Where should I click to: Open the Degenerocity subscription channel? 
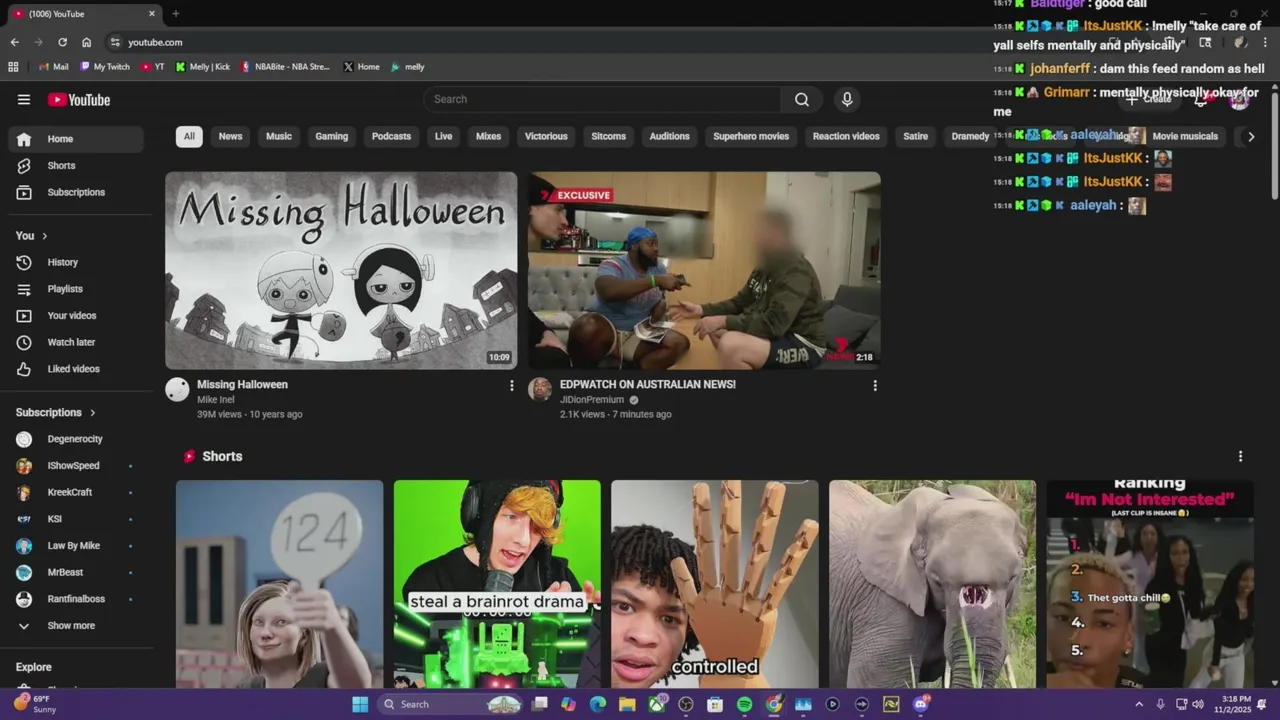pyautogui.click(x=76, y=439)
